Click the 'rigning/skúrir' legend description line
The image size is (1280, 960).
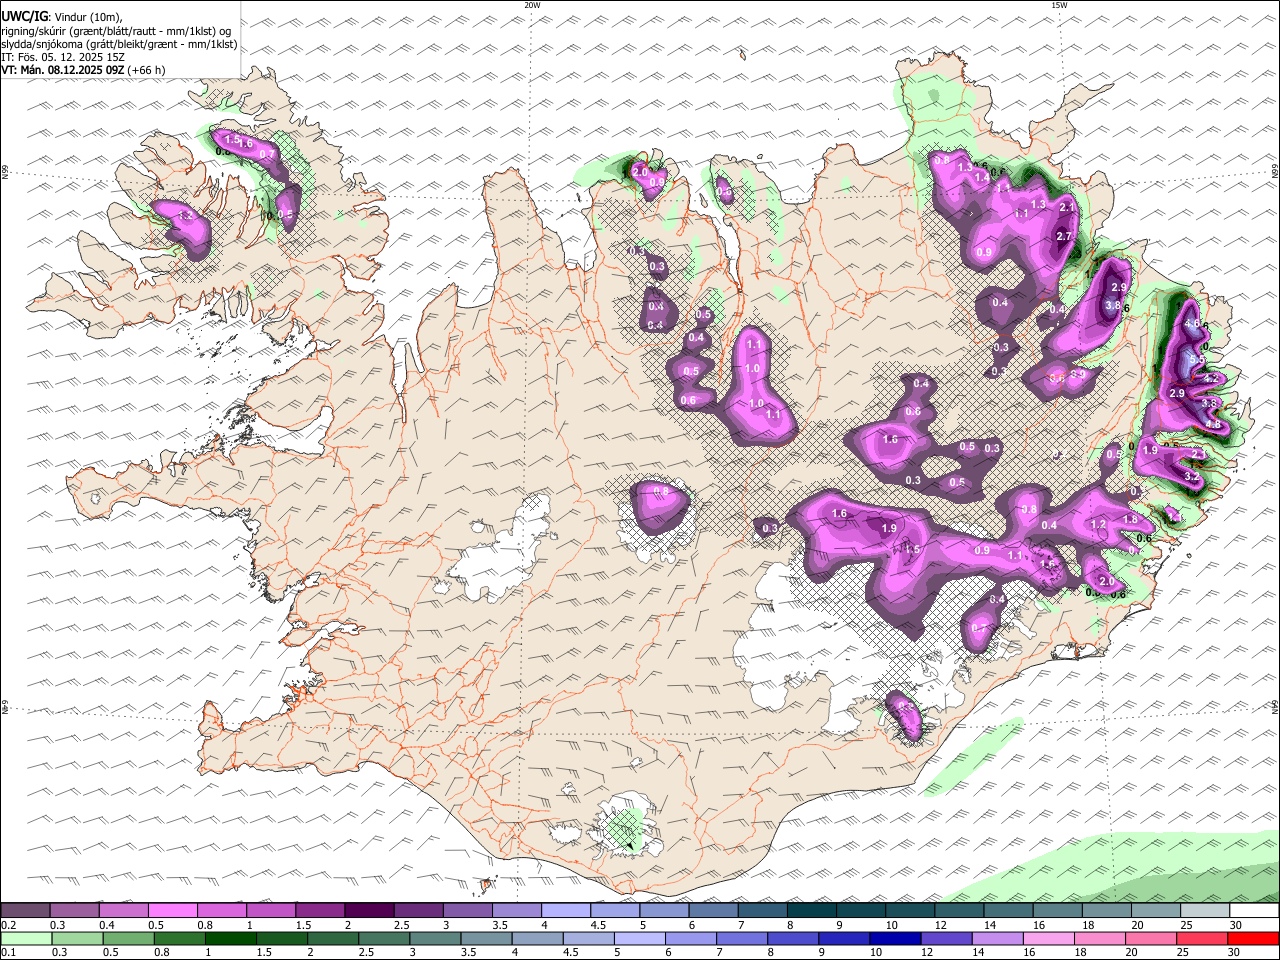pos(116,30)
